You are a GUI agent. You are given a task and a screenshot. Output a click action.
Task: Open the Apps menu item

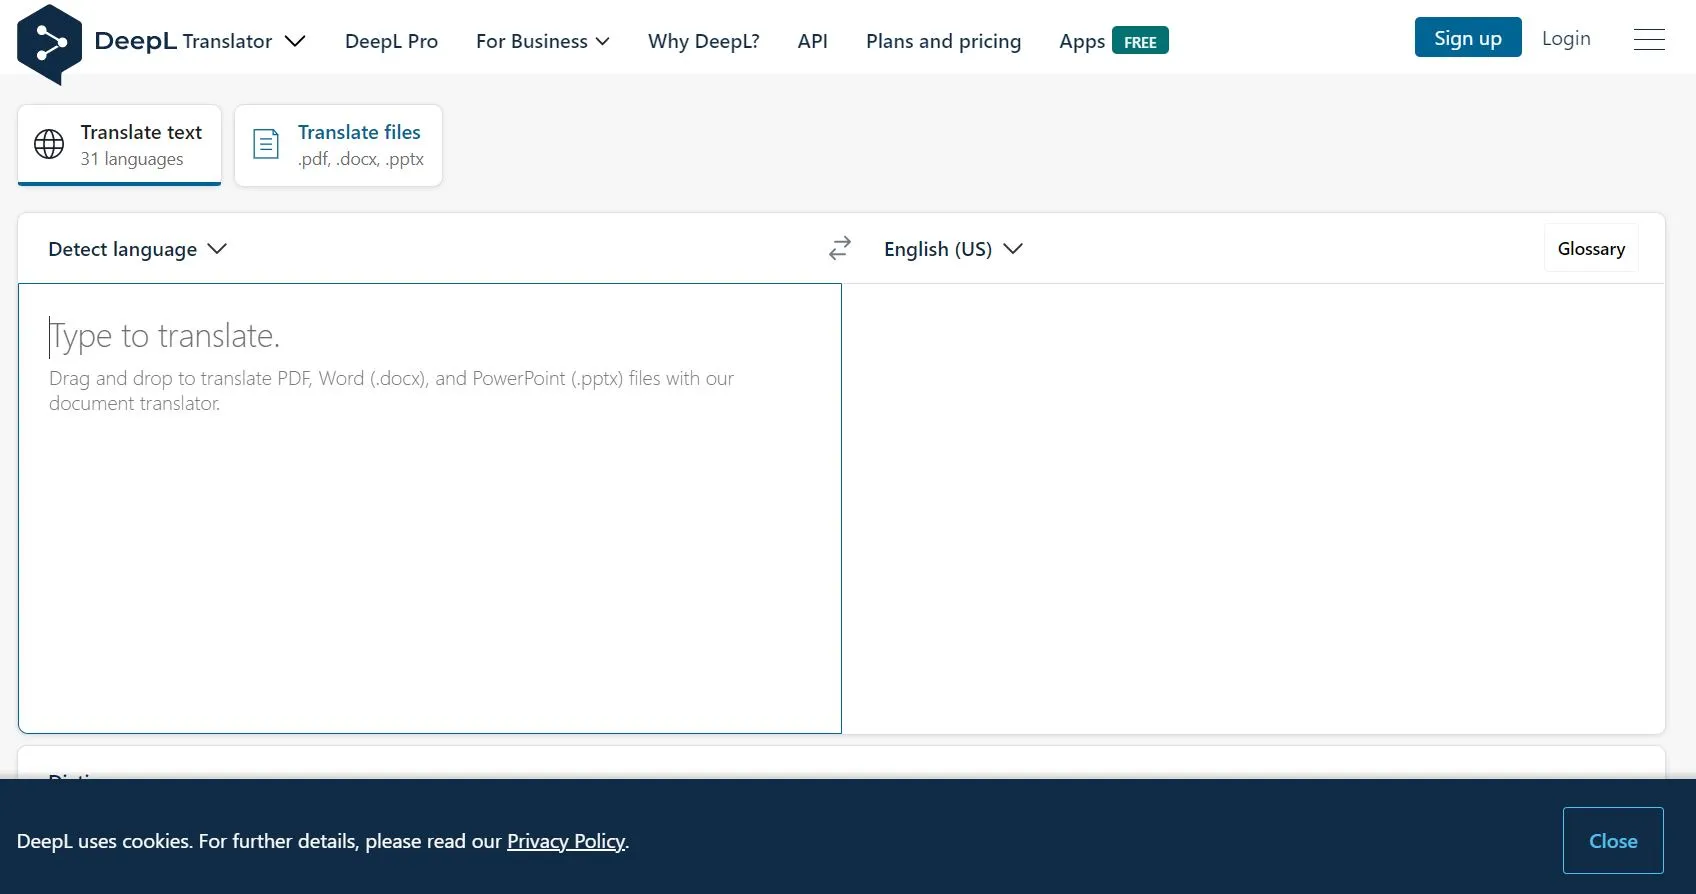[x=1082, y=41]
